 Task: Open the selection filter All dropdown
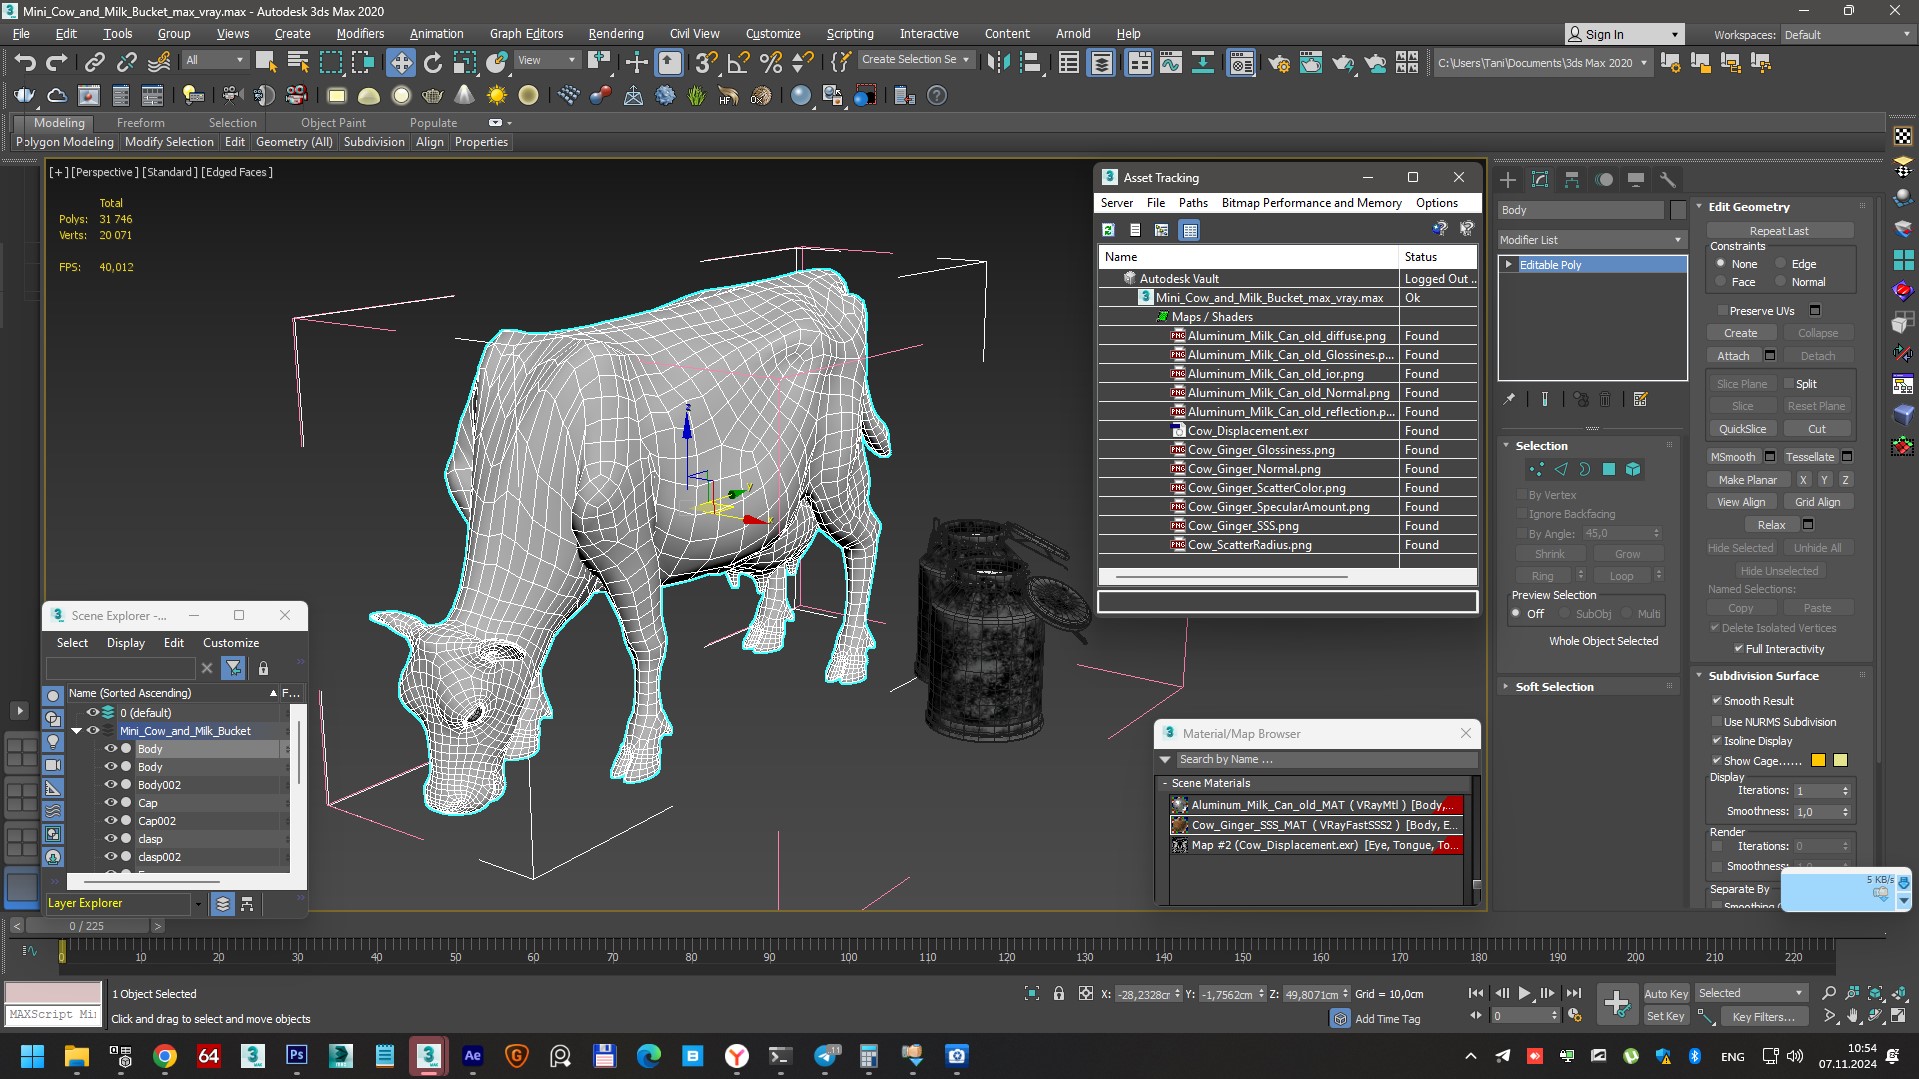pyautogui.click(x=214, y=60)
